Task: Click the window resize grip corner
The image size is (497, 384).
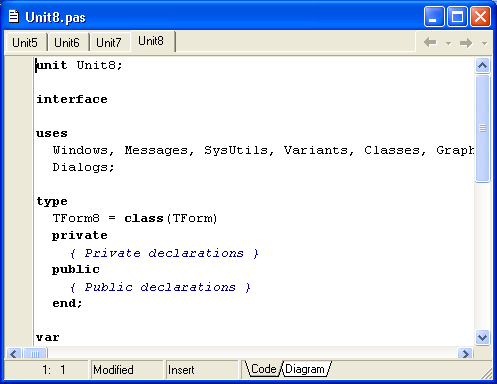Action: [487, 374]
